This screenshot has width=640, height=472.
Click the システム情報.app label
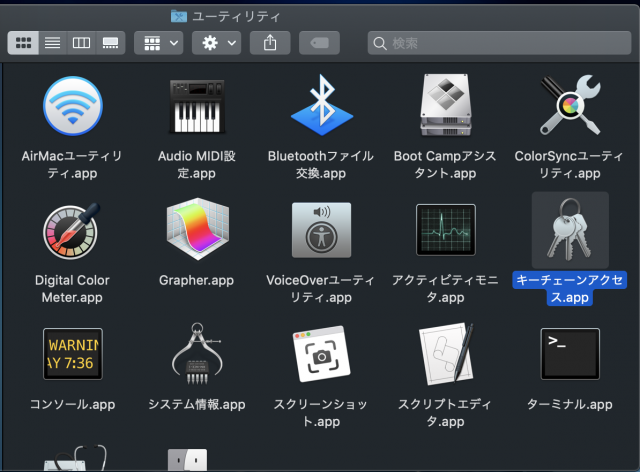pyautogui.click(x=197, y=404)
